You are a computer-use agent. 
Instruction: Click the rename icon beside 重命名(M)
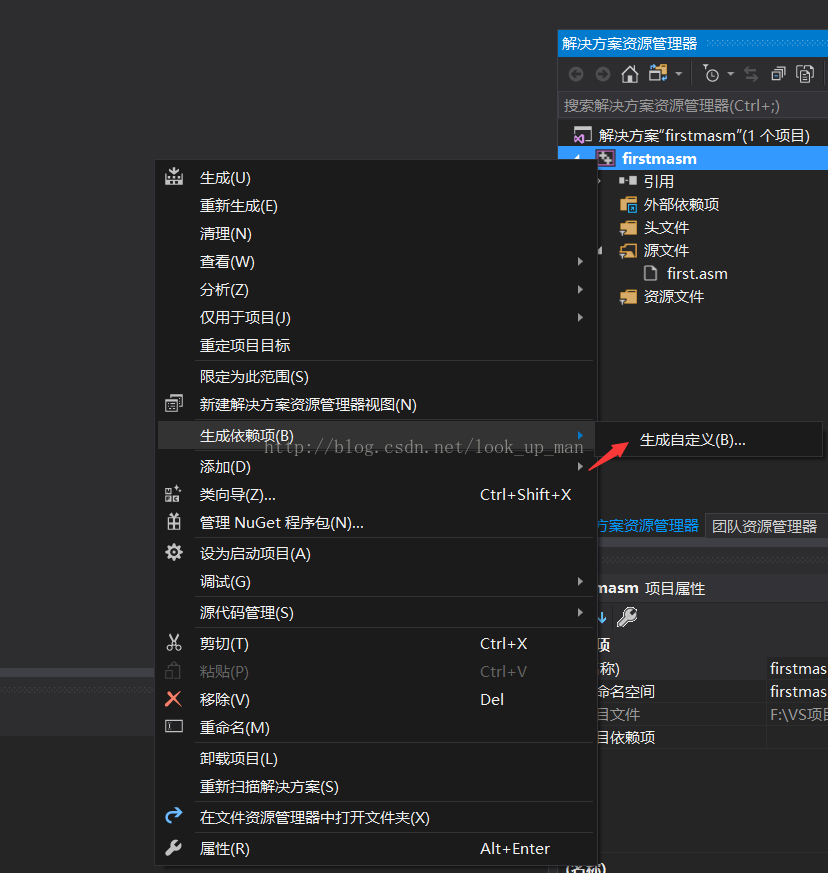click(x=174, y=726)
